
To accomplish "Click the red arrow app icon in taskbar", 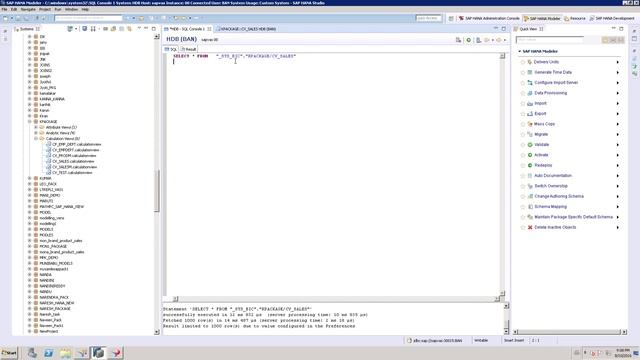I will tap(116, 353).
